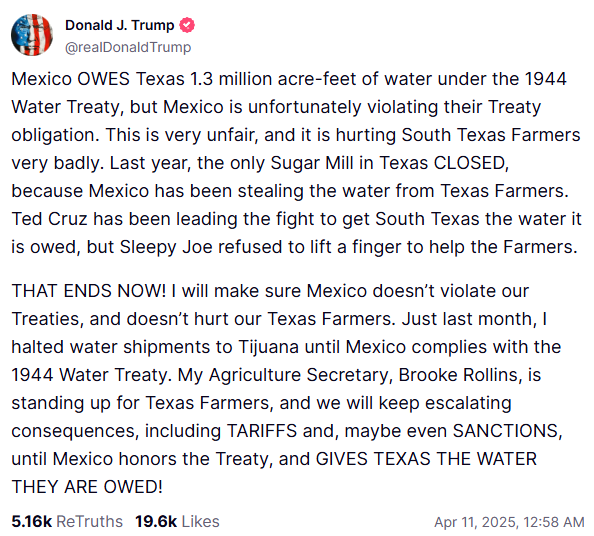The image size is (594, 536).
Task: Open Donald J. Trump display name
Action: (x=119, y=25)
